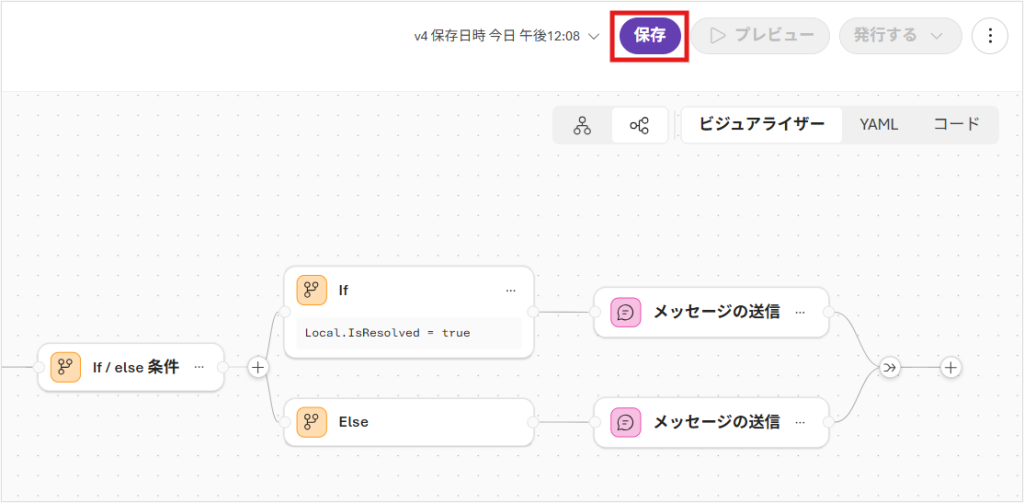Click the upper メッセージの送信 message icon
Screen dimensions: 1024x503
(625, 312)
